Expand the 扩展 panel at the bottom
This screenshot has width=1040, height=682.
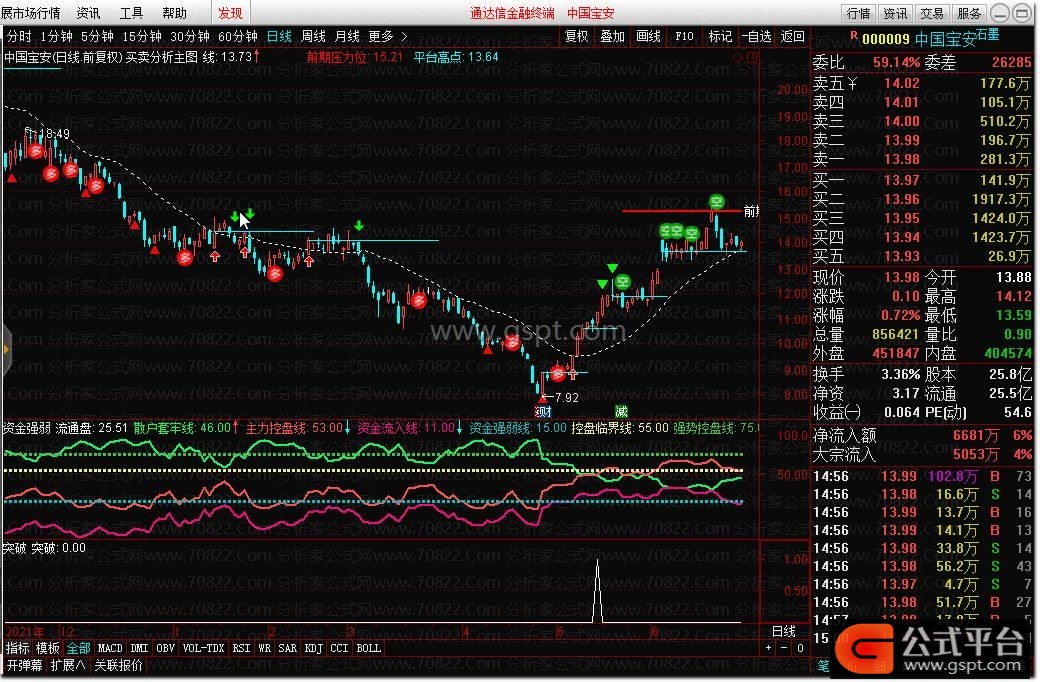(x=68, y=665)
